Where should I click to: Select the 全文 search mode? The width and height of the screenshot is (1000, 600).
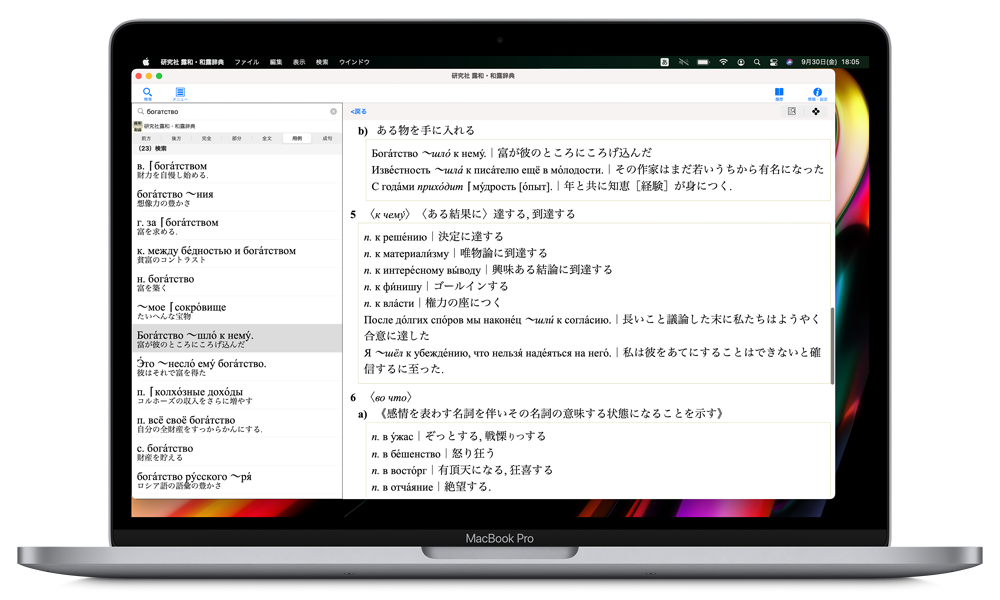266,138
